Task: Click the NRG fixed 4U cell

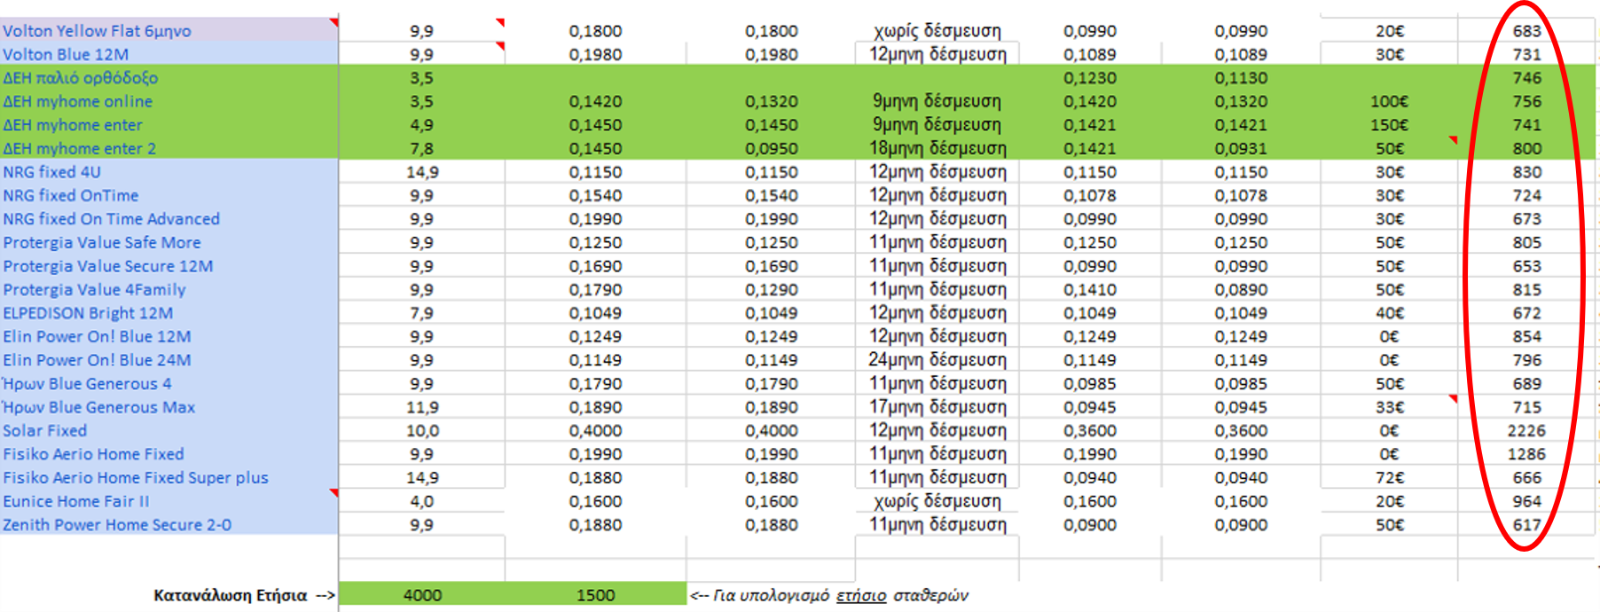Action: point(169,172)
